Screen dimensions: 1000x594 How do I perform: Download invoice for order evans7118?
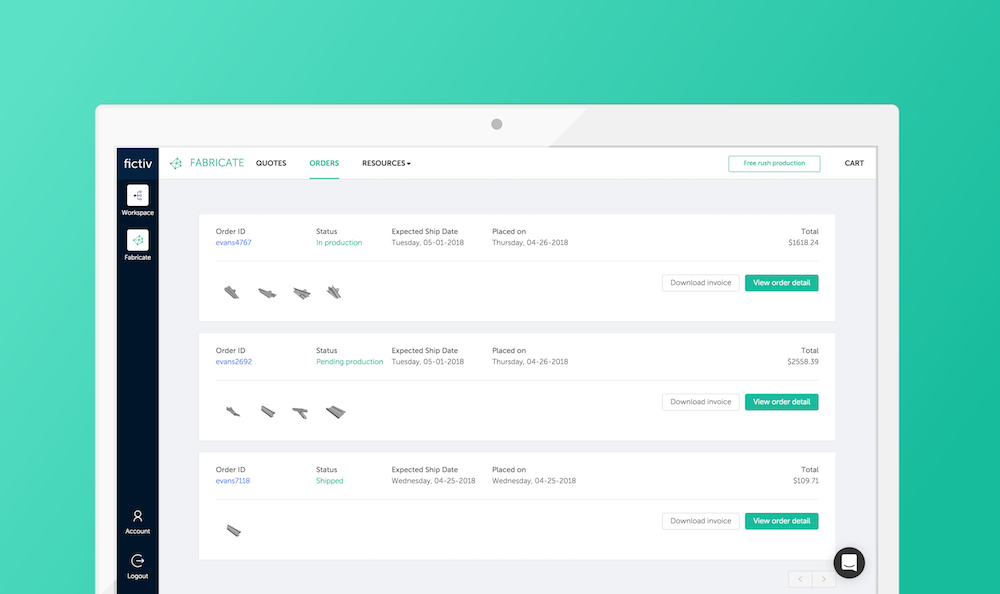tap(700, 520)
